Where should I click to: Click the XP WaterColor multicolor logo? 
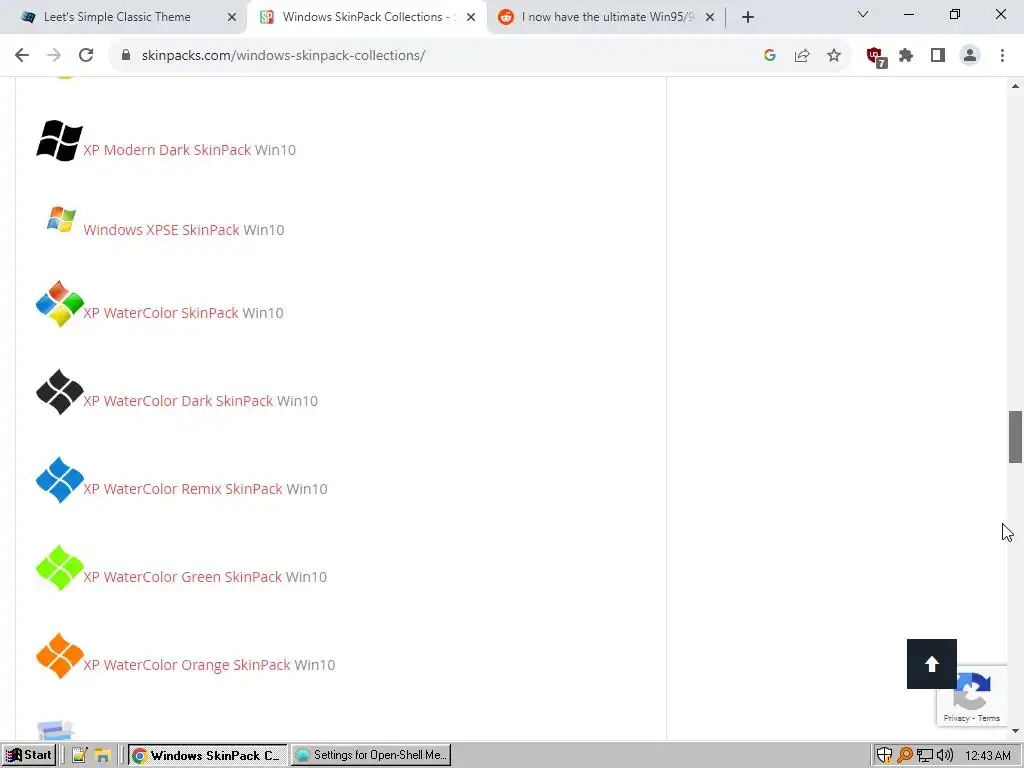pos(59,304)
